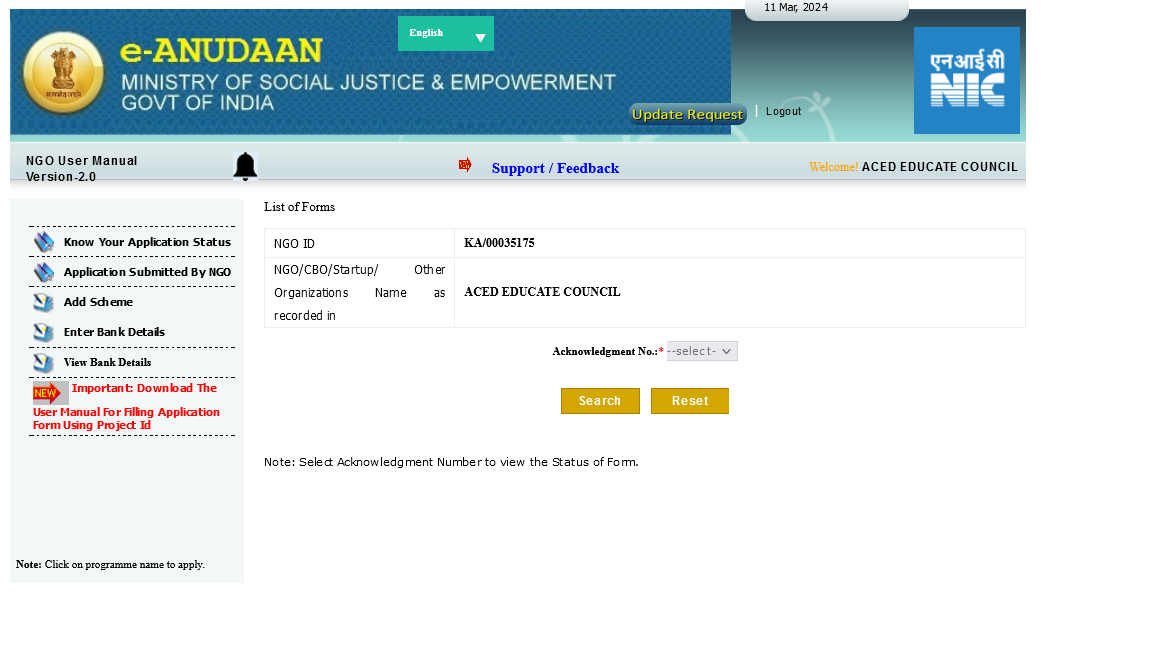This screenshot has height=648, width=1161.
Task: Click the icon beside Know Your Application Status
Action: [44, 242]
